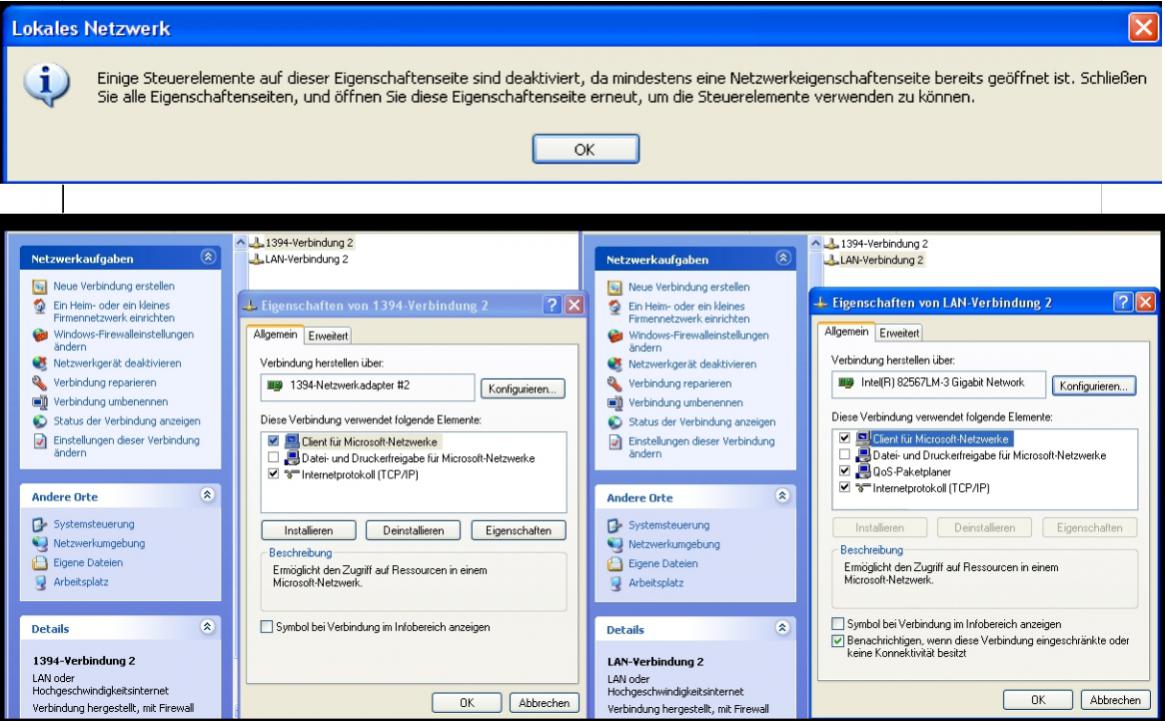The image size is (1165, 721).
Task: Open Netzwerkumgebung icon in left window
Action: click(x=39, y=543)
